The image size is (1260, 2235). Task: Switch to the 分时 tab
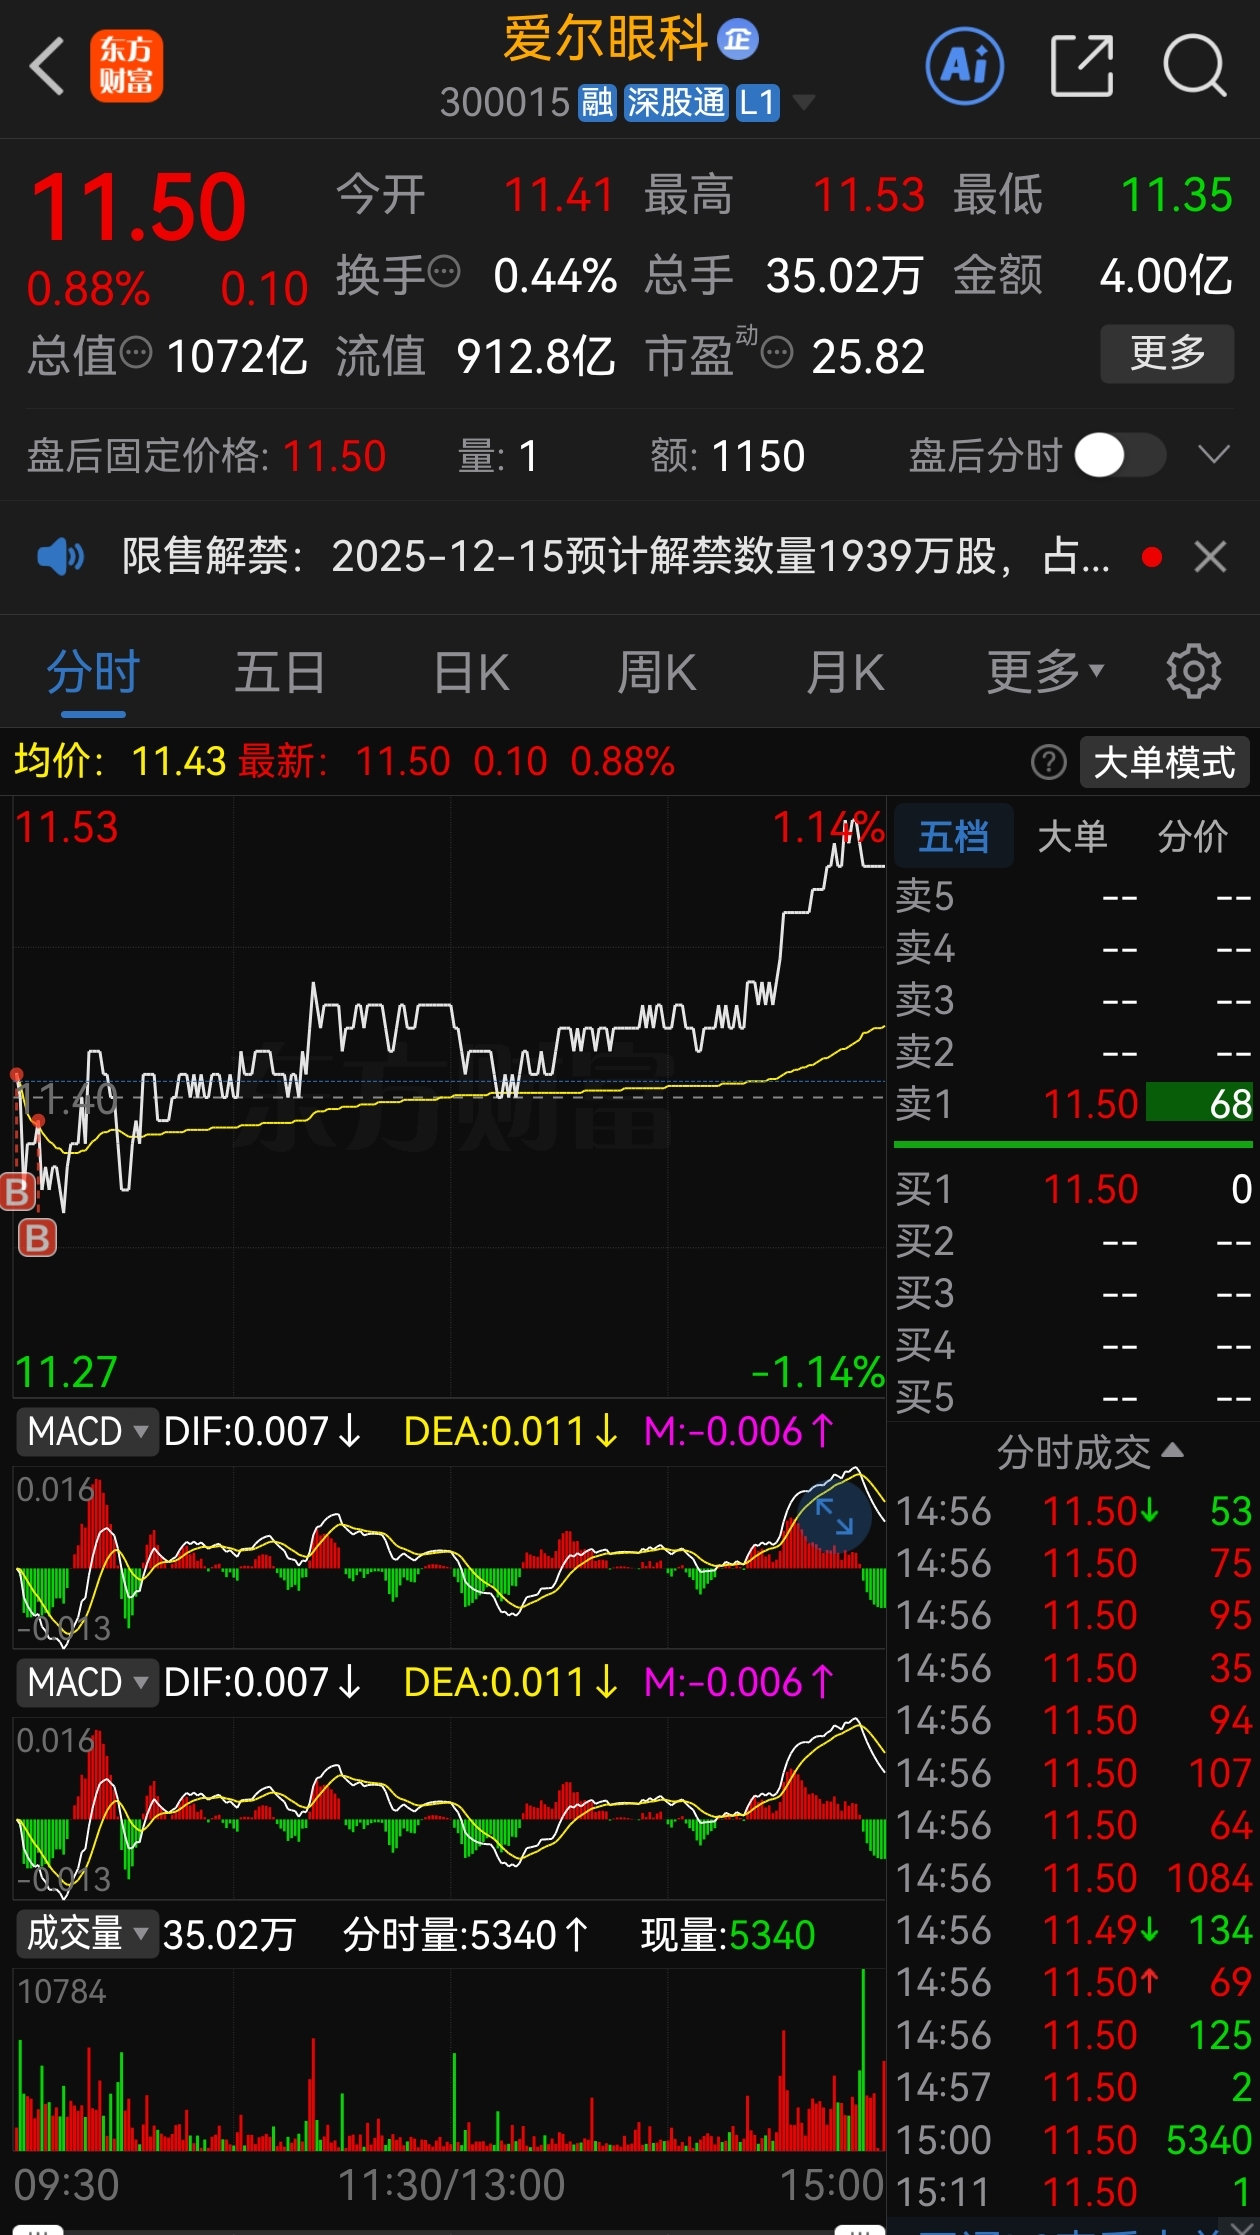click(93, 672)
